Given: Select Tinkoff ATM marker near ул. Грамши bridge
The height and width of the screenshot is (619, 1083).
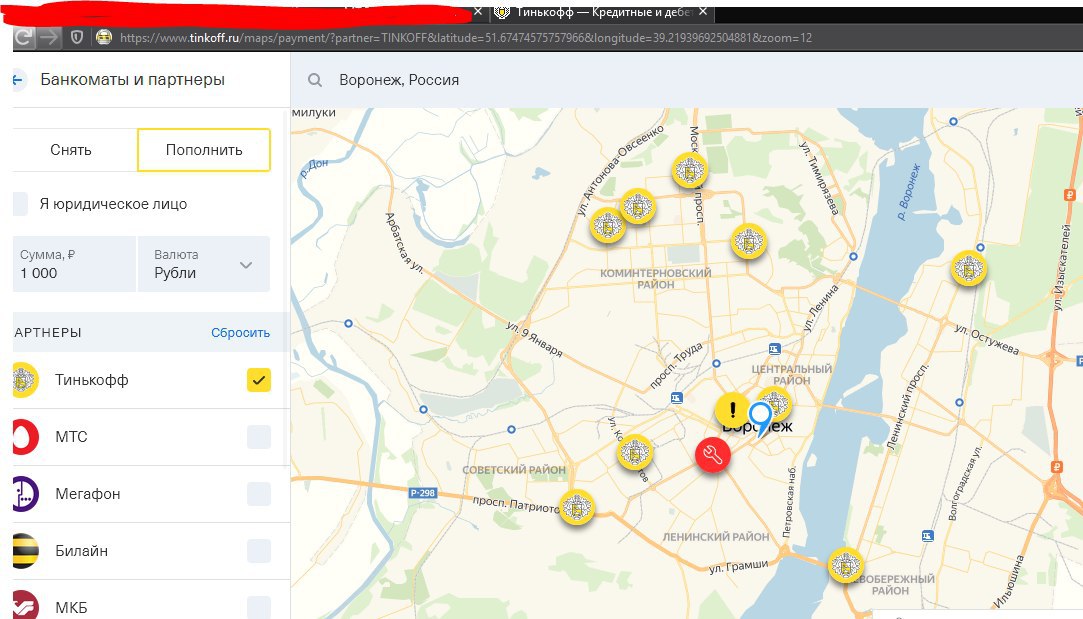Looking at the screenshot, I should click(845, 565).
